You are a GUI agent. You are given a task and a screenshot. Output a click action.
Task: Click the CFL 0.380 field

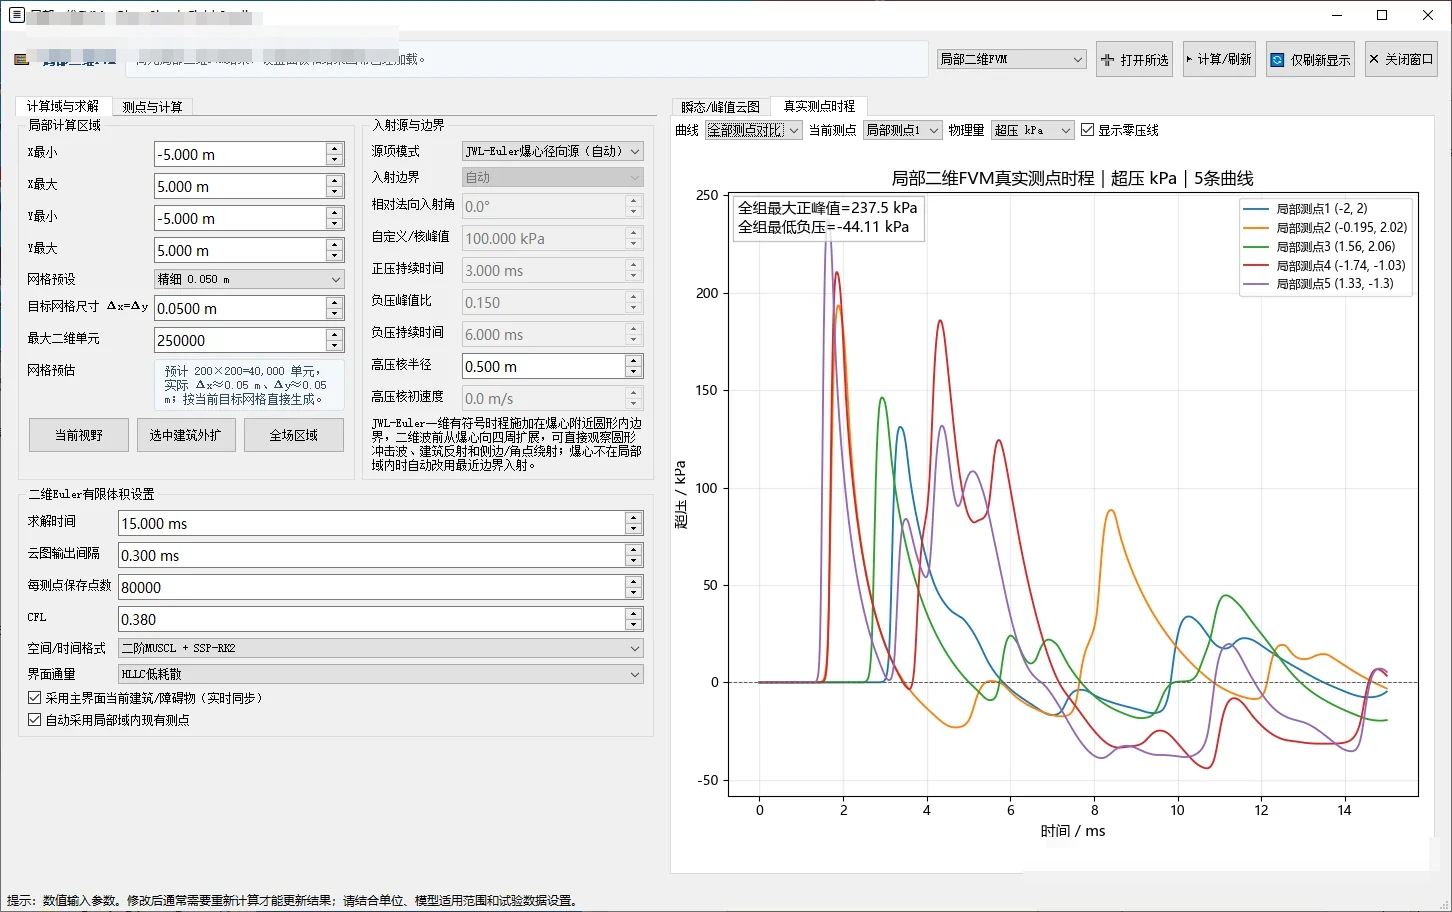(x=371, y=619)
